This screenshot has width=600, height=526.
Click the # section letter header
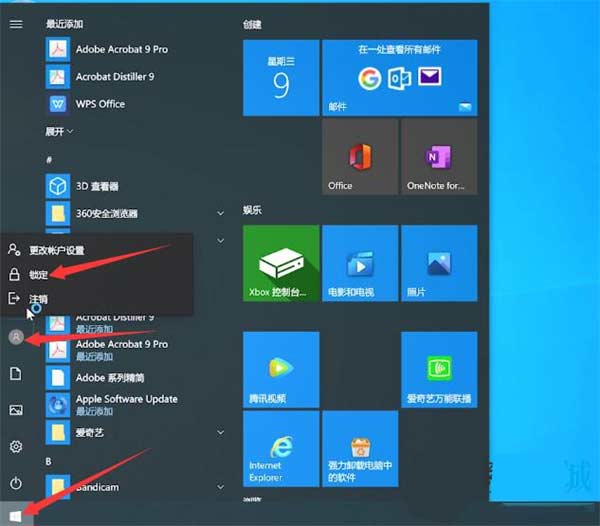49,160
